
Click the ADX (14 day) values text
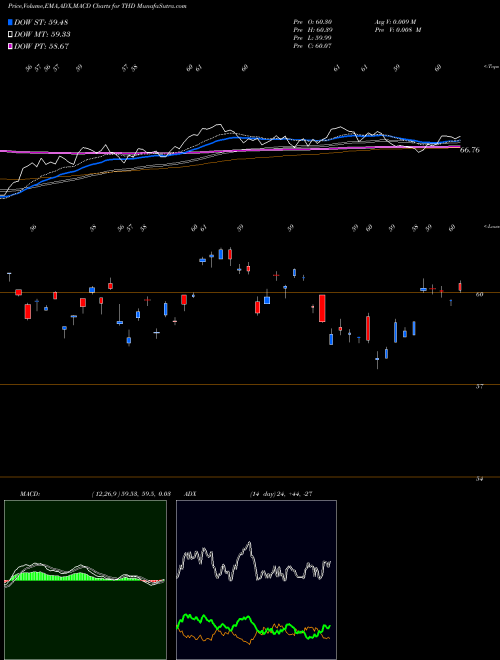281,494
